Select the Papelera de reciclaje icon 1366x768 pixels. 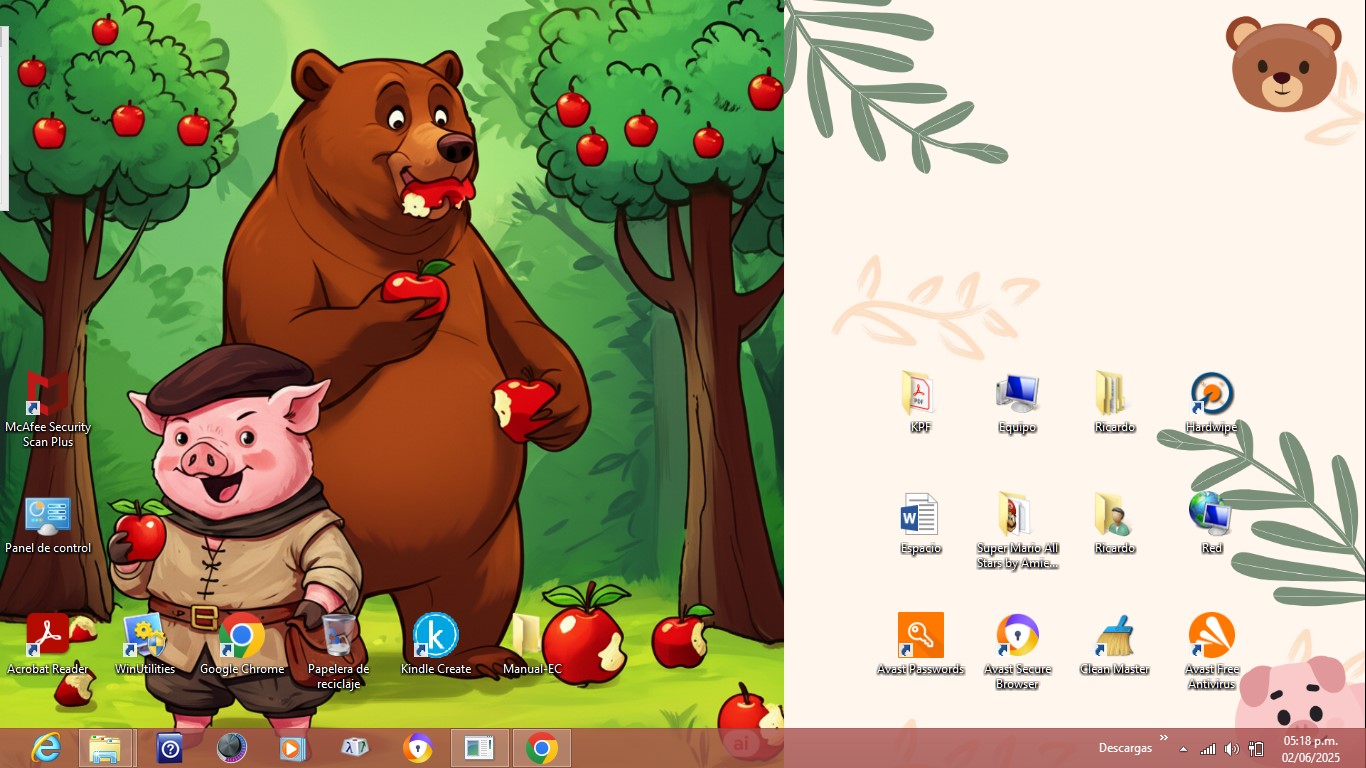pos(339,651)
